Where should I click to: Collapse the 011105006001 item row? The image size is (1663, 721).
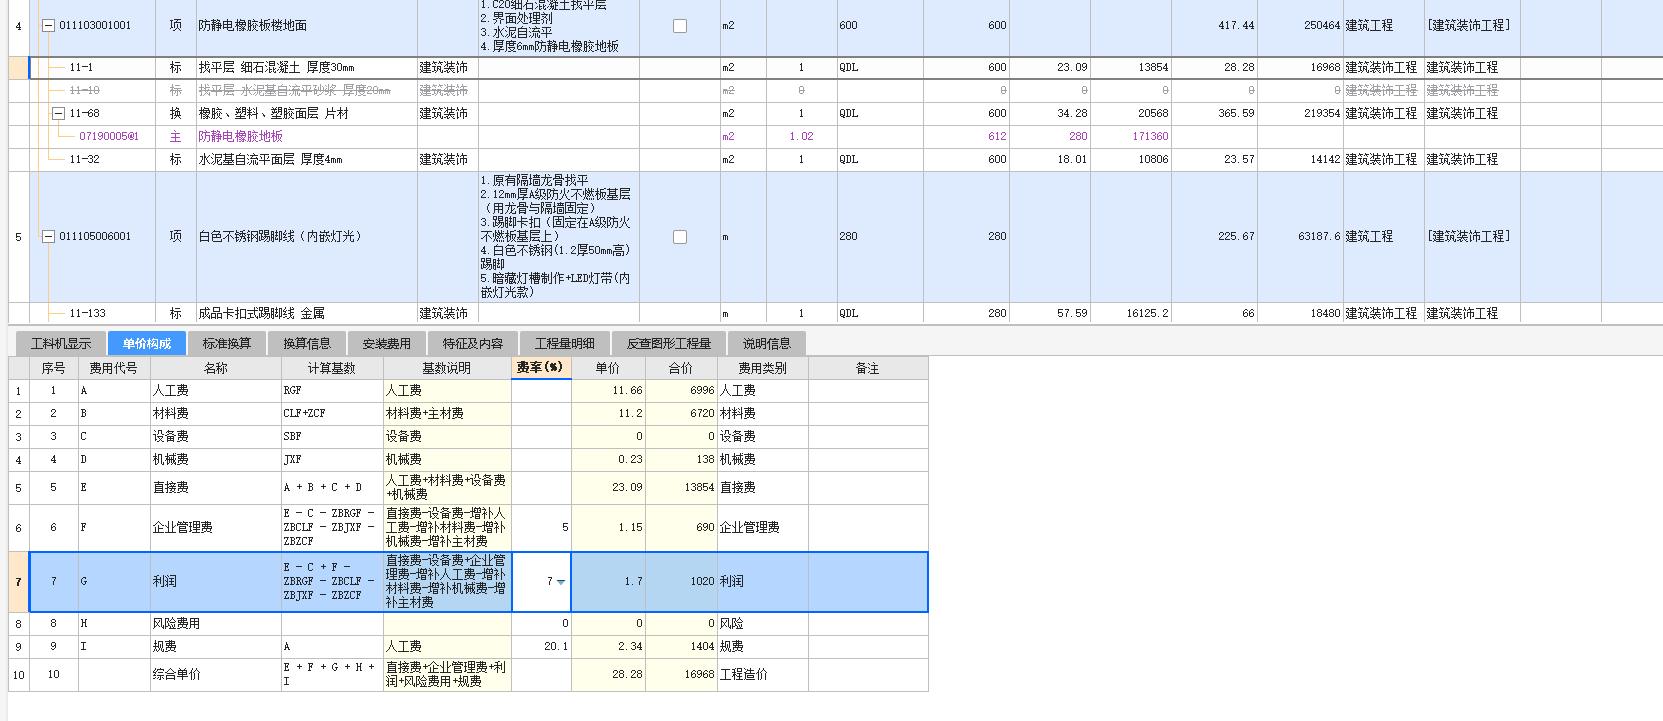[x=48, y=236]
